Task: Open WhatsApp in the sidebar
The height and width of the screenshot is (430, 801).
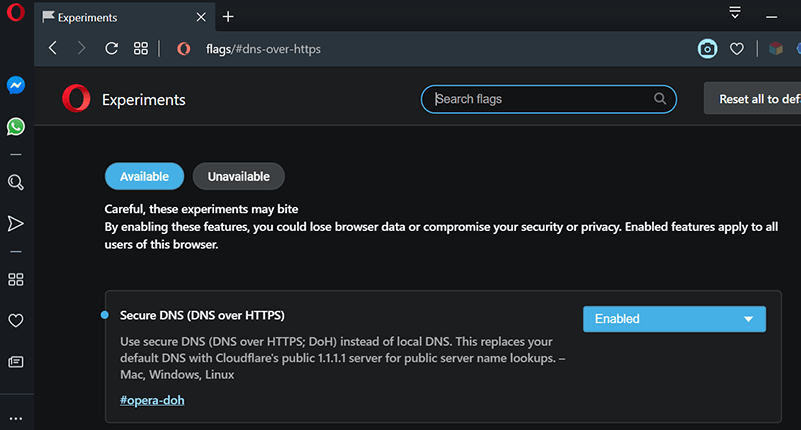Action: [16, 127]
